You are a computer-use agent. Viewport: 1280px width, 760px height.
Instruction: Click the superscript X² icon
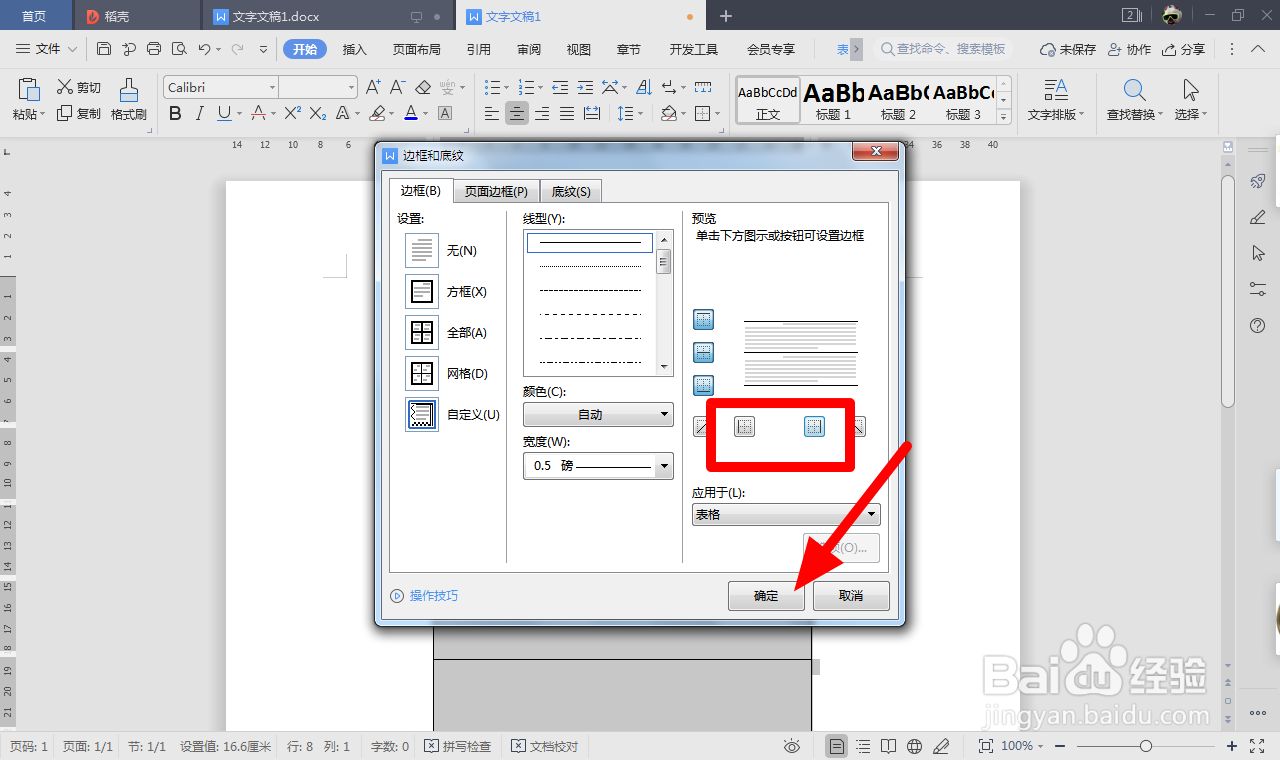[x=292, y=114]
